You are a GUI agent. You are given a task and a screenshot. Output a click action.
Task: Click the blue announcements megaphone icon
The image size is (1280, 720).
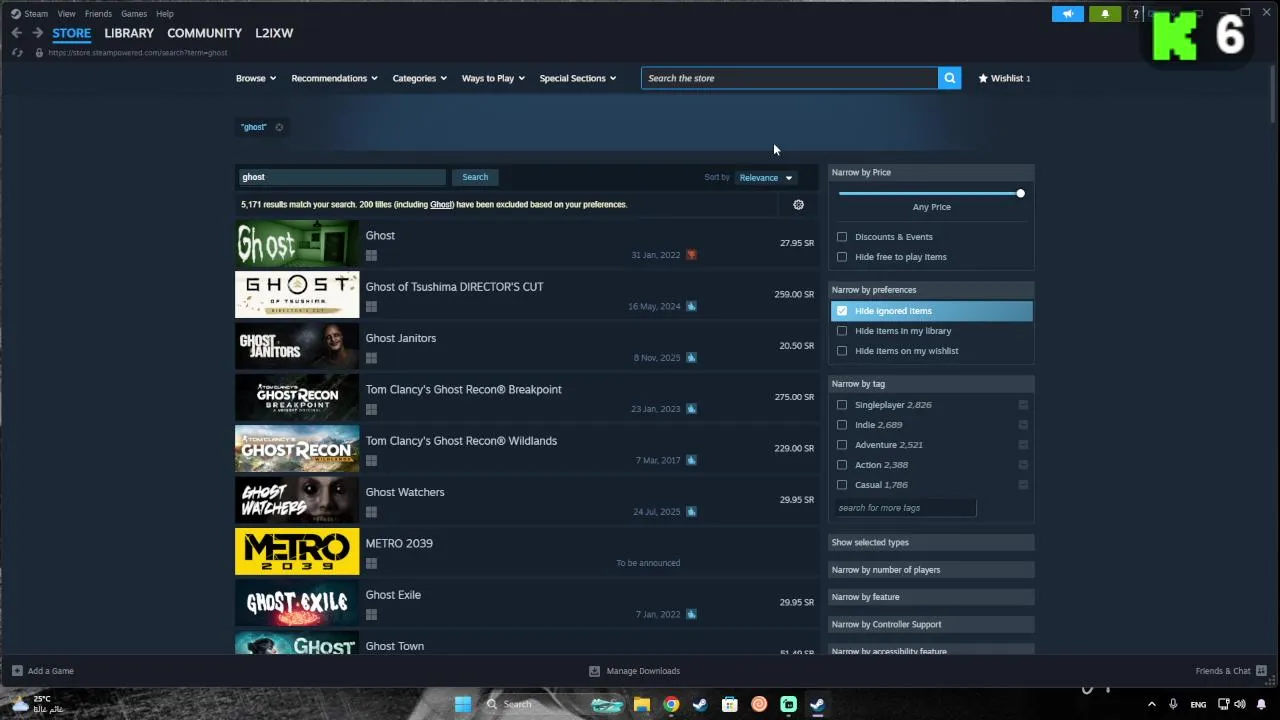tap(1068, 14)
